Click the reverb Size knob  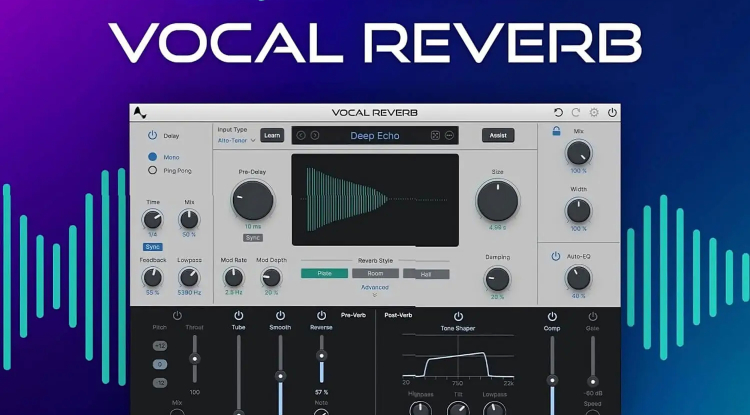point(497,200)
